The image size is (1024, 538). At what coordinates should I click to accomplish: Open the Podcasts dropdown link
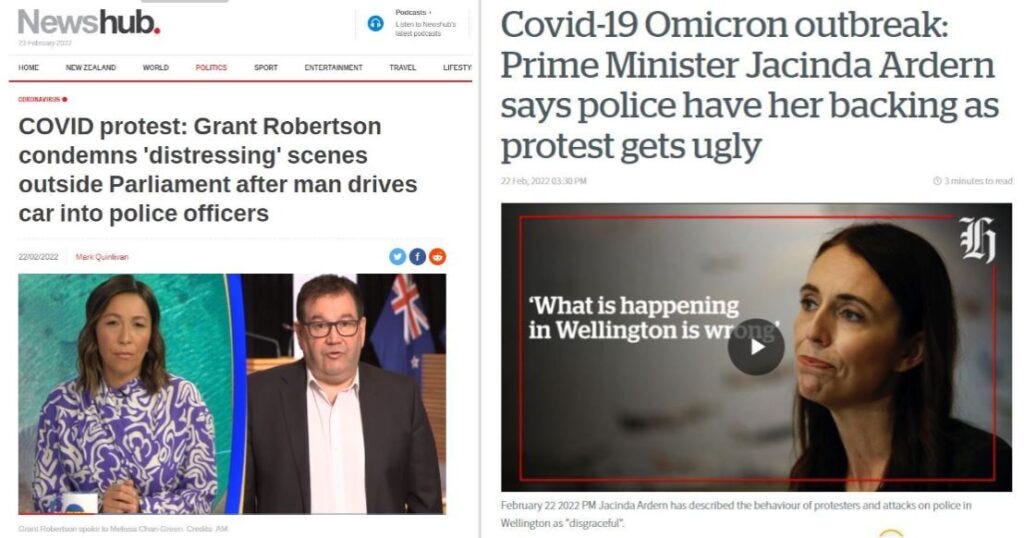[413, 12]
